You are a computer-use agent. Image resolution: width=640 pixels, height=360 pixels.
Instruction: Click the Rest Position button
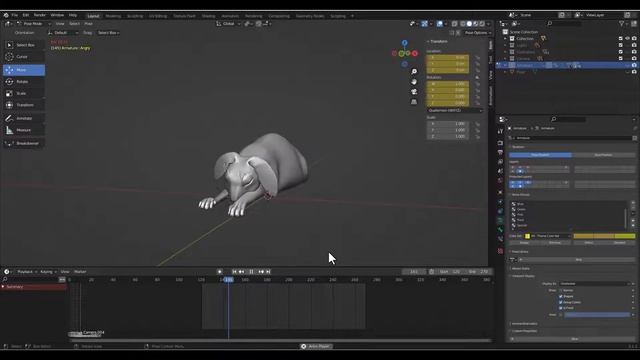tap(603, 155)
